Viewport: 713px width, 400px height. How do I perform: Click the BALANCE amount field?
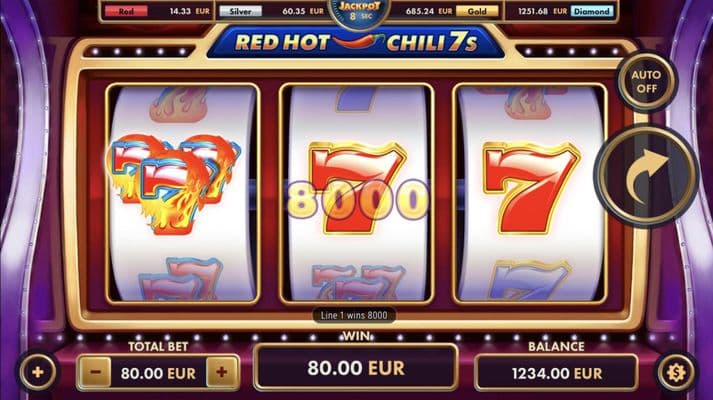(x=557, y=373)
